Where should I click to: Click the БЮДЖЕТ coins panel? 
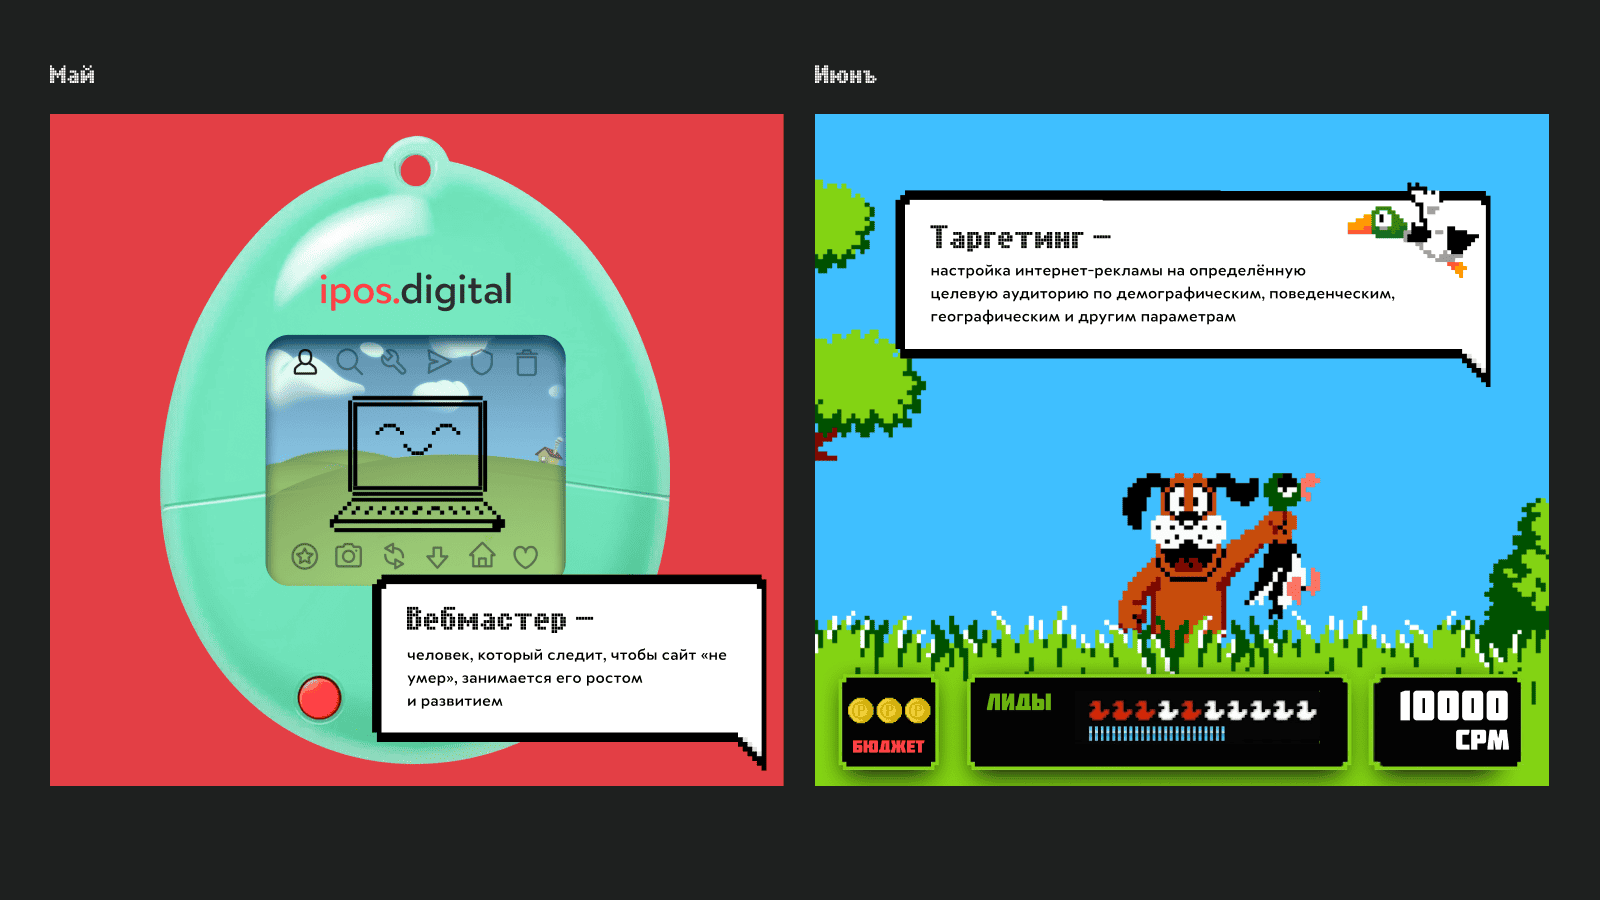889,724
